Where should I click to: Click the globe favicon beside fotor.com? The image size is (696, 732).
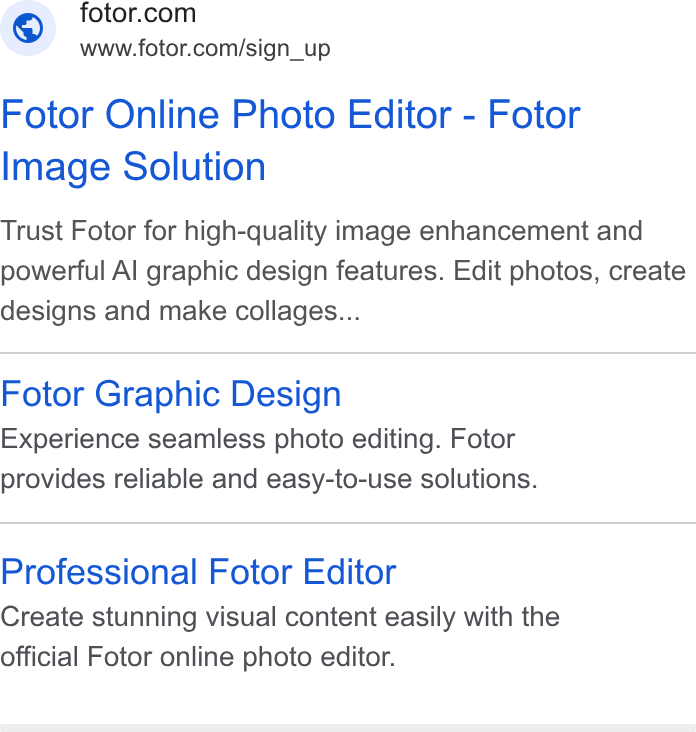(28, 28)
